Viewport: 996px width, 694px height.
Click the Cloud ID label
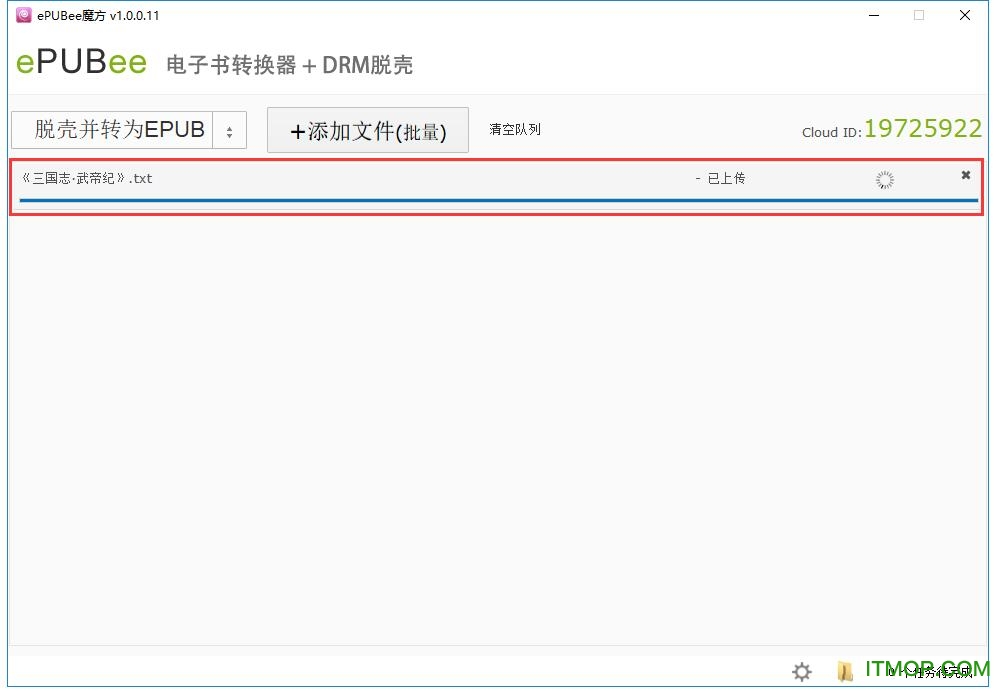tap(830, 133)
